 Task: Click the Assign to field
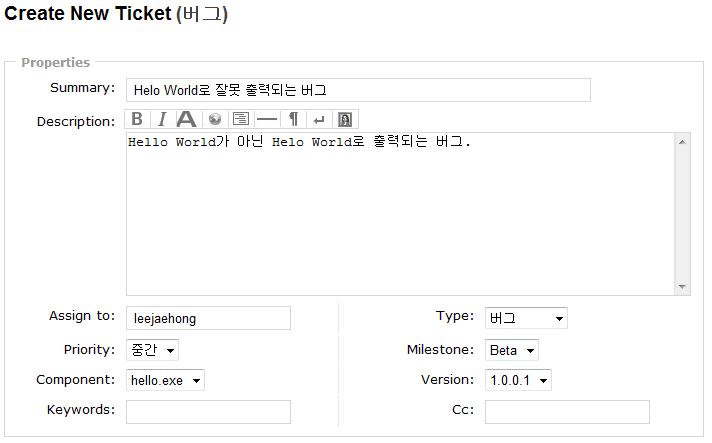click(x=208, y=318)
